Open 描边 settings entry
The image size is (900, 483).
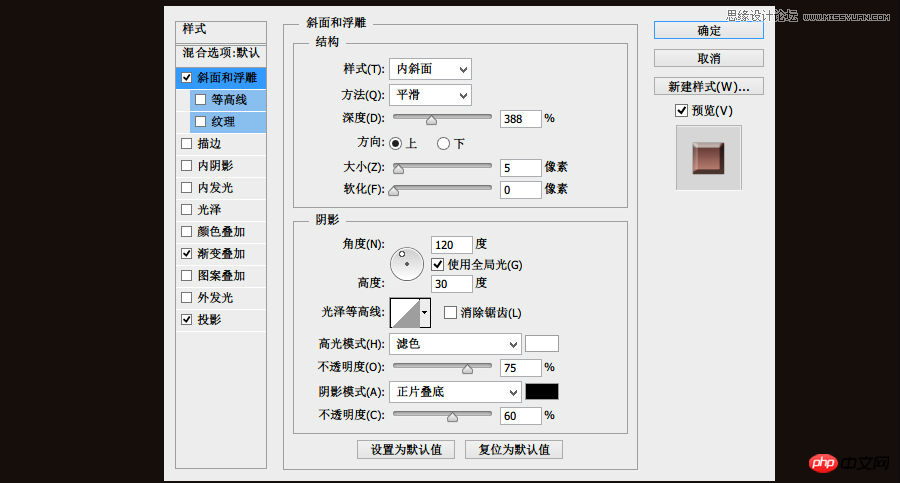[x=210, y=144]
